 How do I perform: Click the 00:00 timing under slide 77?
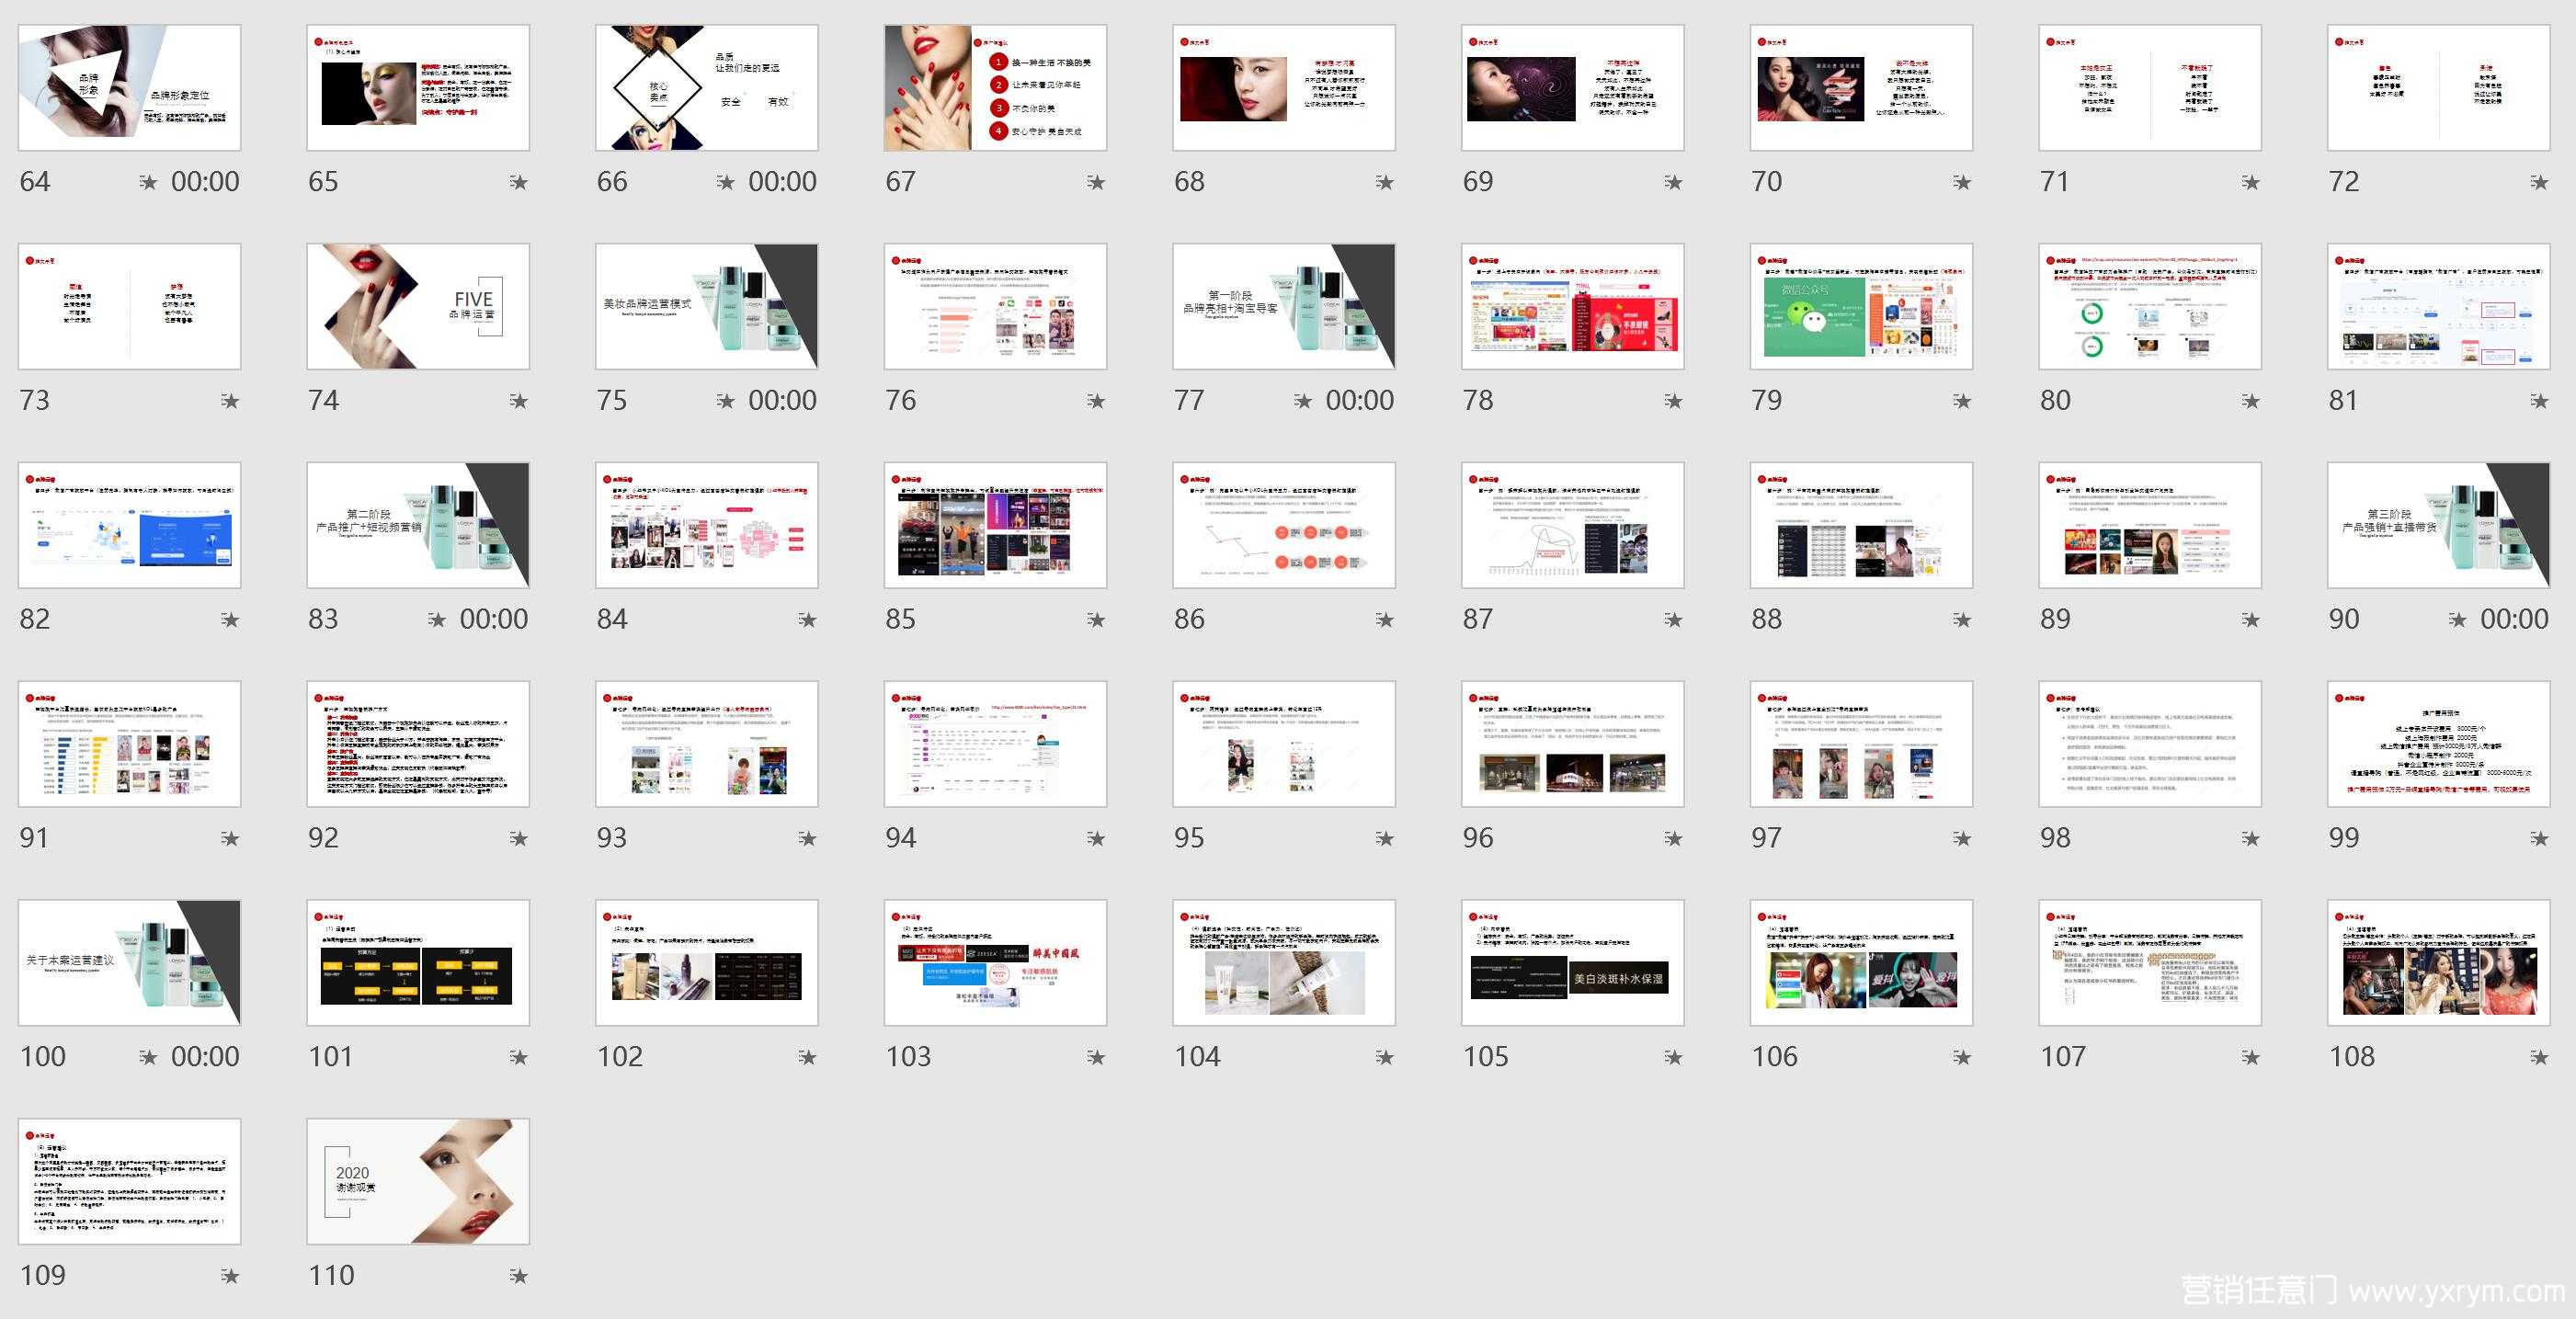(x=1359, y=401)
